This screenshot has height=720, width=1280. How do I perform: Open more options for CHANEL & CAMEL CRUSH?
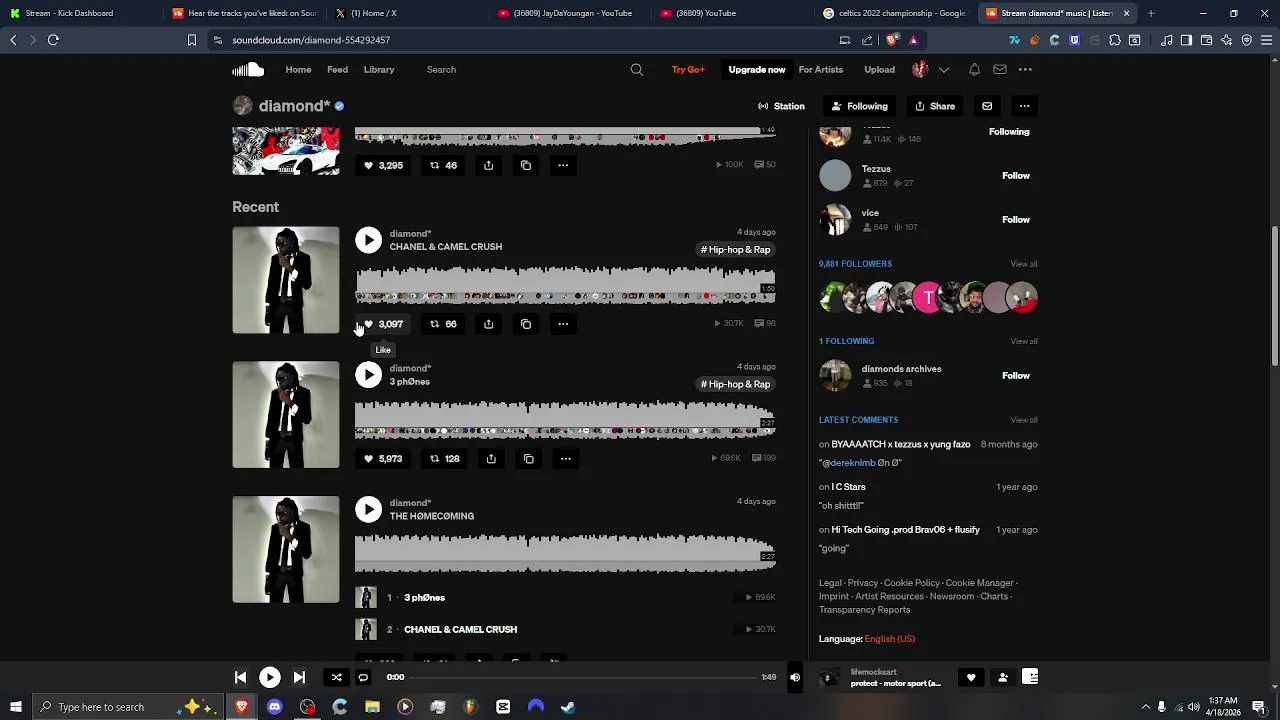click(x=563, y=324)
